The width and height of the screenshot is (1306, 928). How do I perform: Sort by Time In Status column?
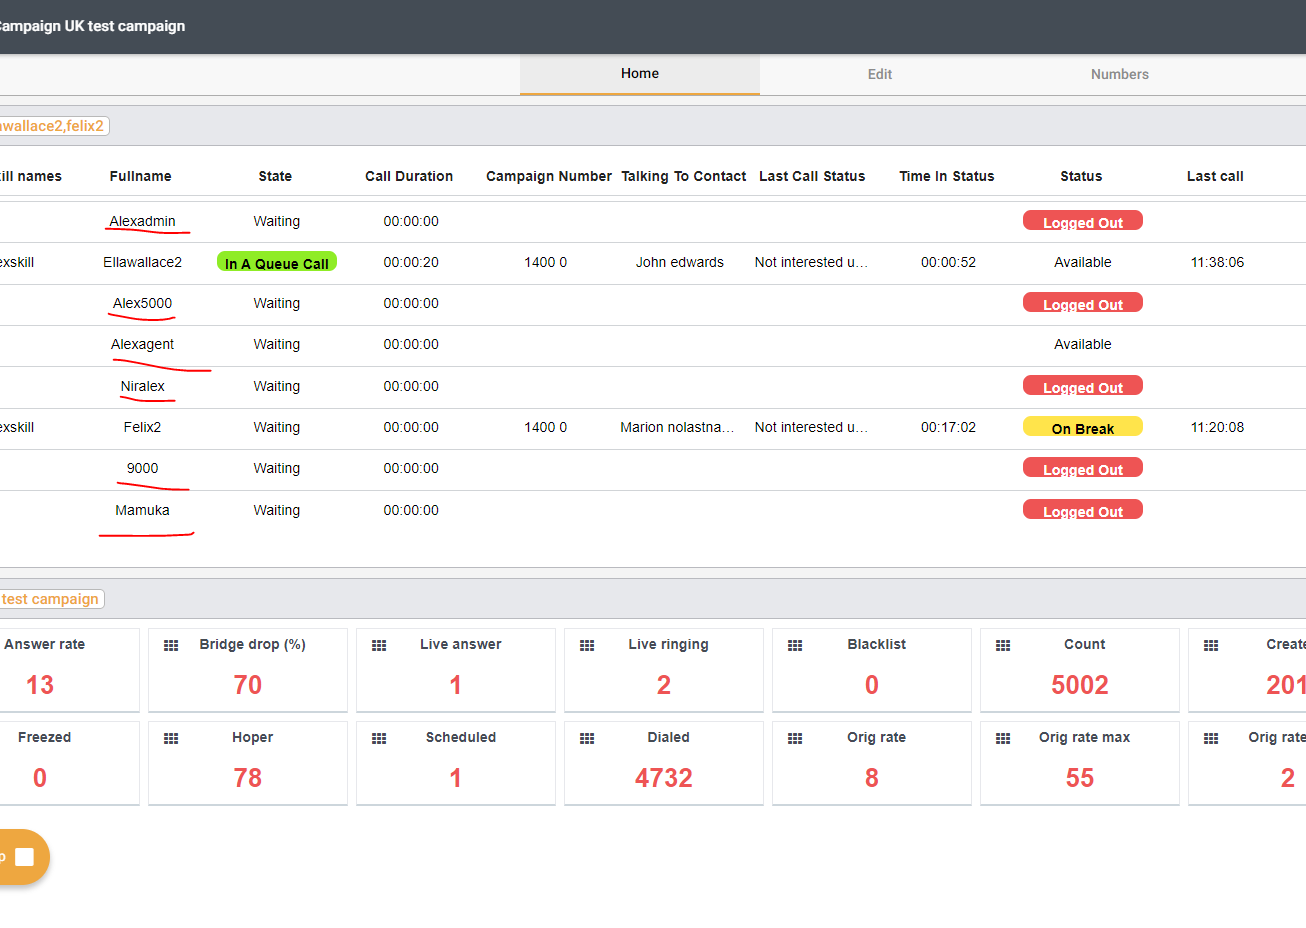pos(946,176)
